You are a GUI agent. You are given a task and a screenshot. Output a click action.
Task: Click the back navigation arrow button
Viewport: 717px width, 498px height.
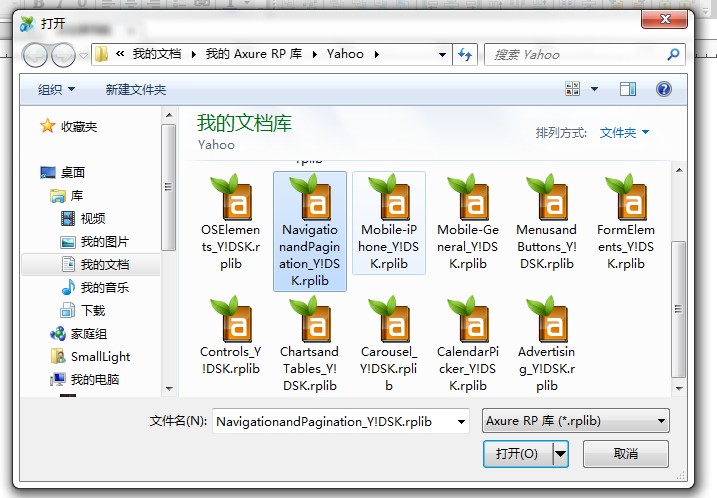tap(35, 55)
